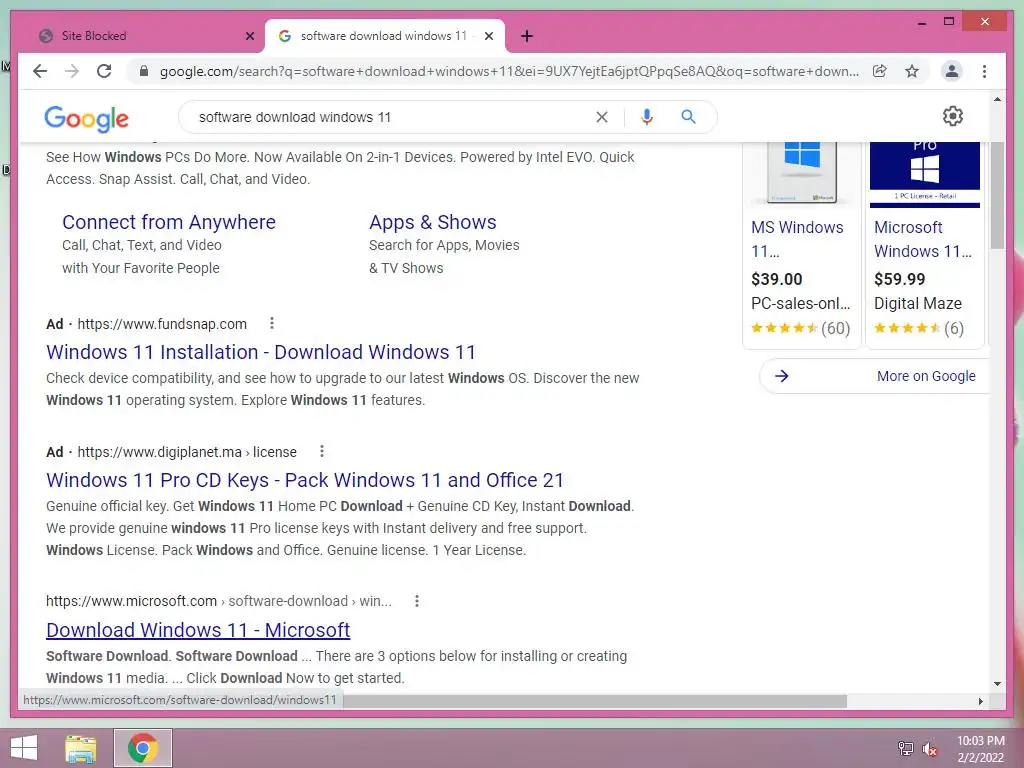Click the address bar URL

click(x=509, y=71)
